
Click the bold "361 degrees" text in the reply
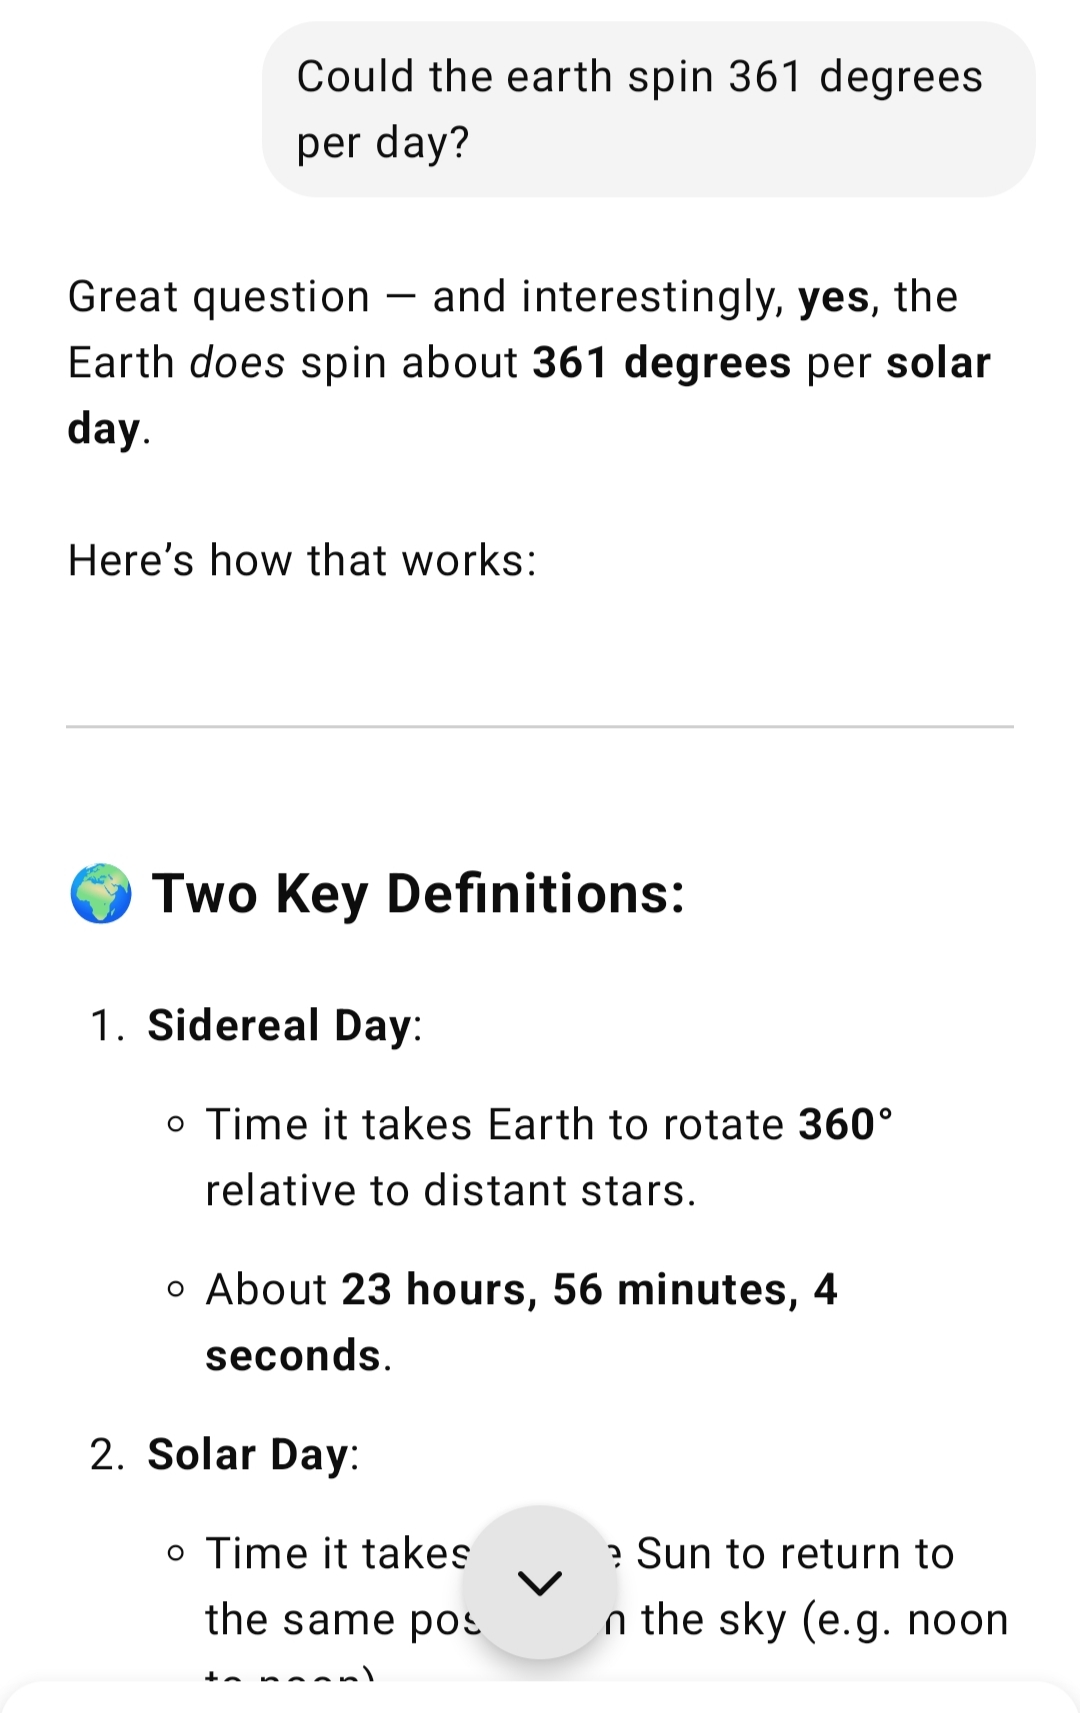pyautogui.click(x=661, y=362)
